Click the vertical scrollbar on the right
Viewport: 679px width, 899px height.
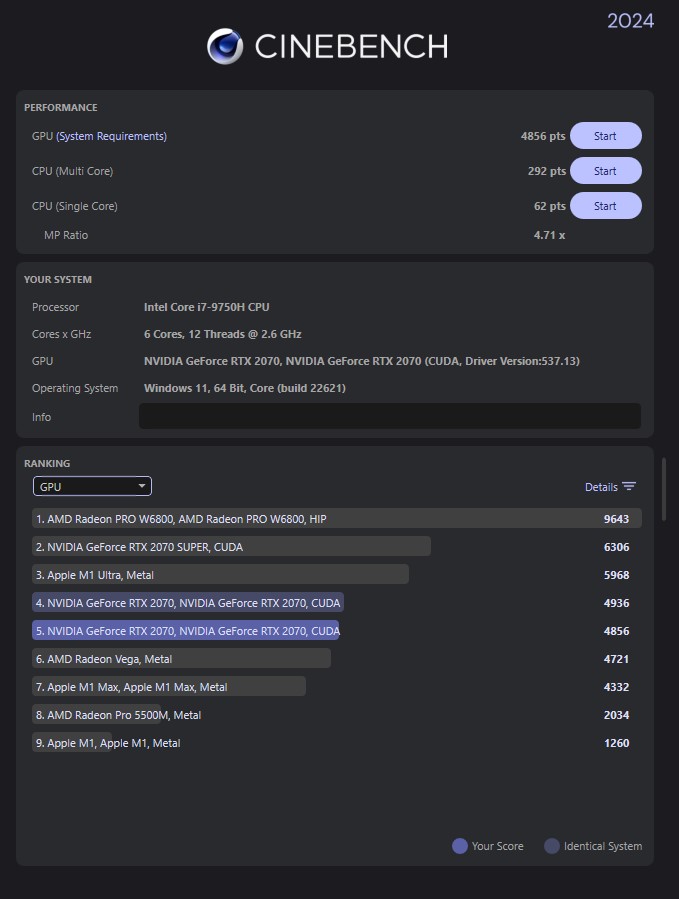tap(664, 488)
